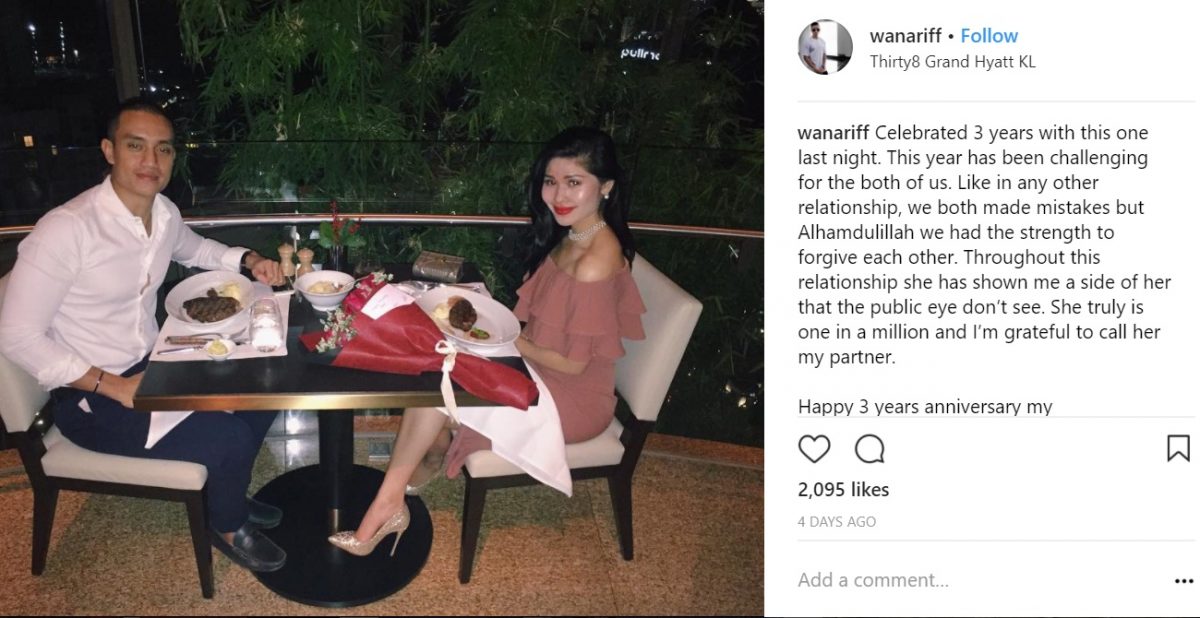Screen dimensions: 1200x618
Task: Open wanariff username in header
Action: (906, 36)
